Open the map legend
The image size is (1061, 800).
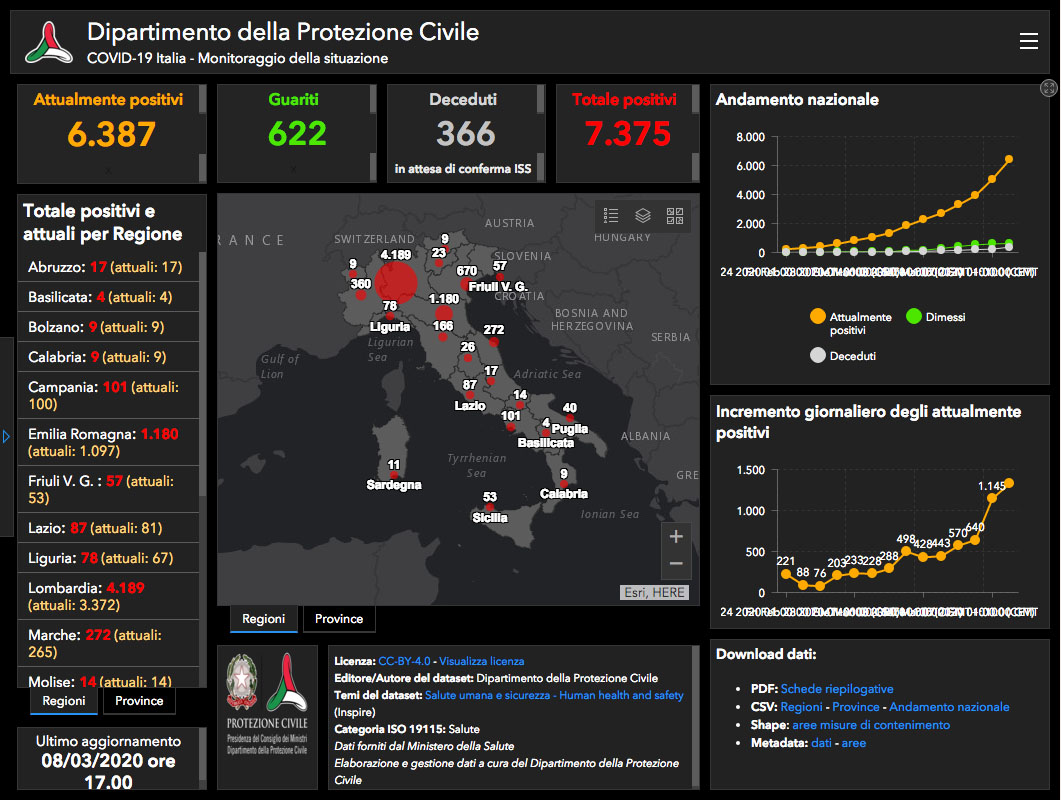pyautogui.click(x=612, y=215)
